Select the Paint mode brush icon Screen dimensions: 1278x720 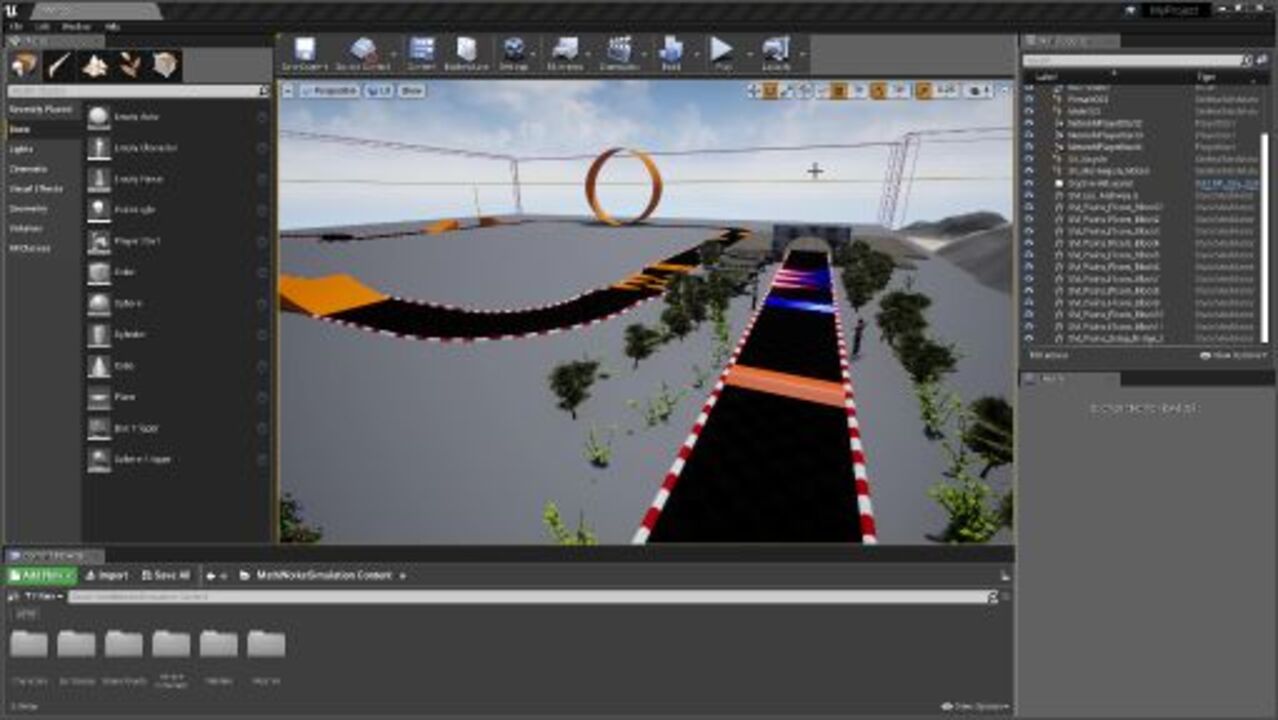tap(60, 66)
